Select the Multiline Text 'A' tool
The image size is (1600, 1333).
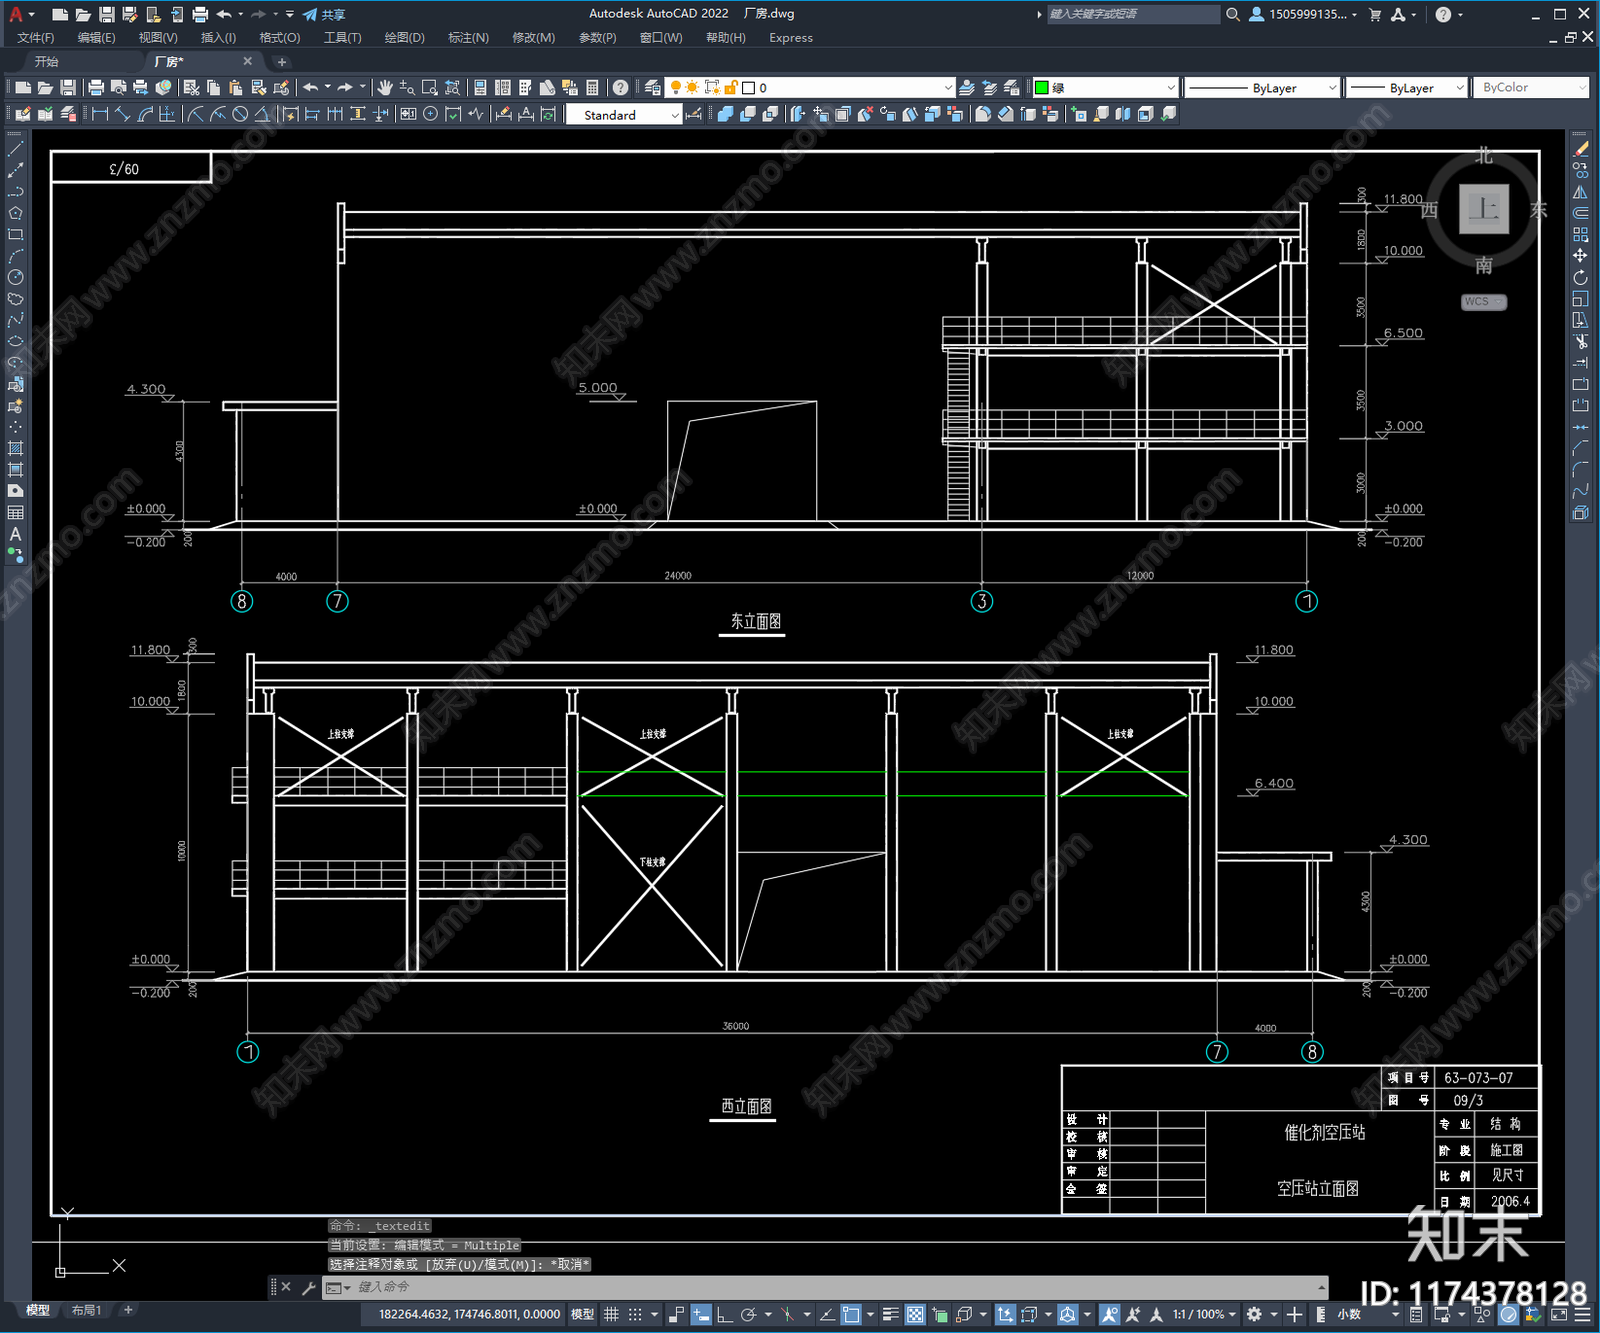tap(15, 534)
